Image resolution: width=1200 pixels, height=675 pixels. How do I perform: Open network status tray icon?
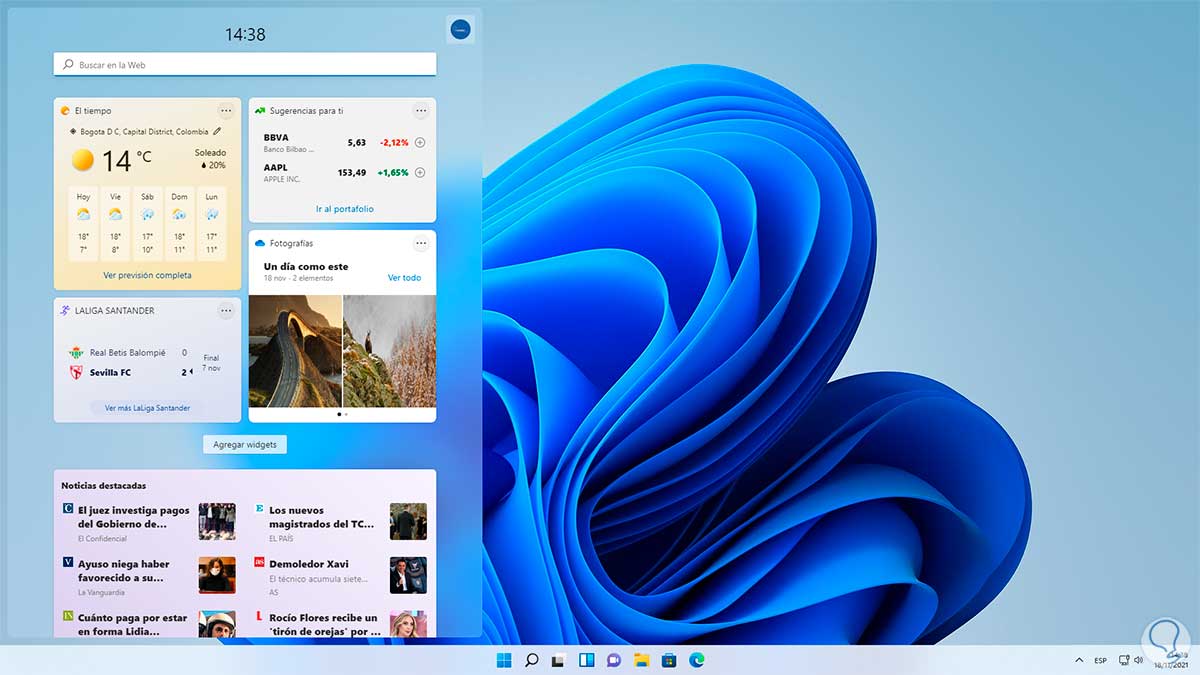1125,660
